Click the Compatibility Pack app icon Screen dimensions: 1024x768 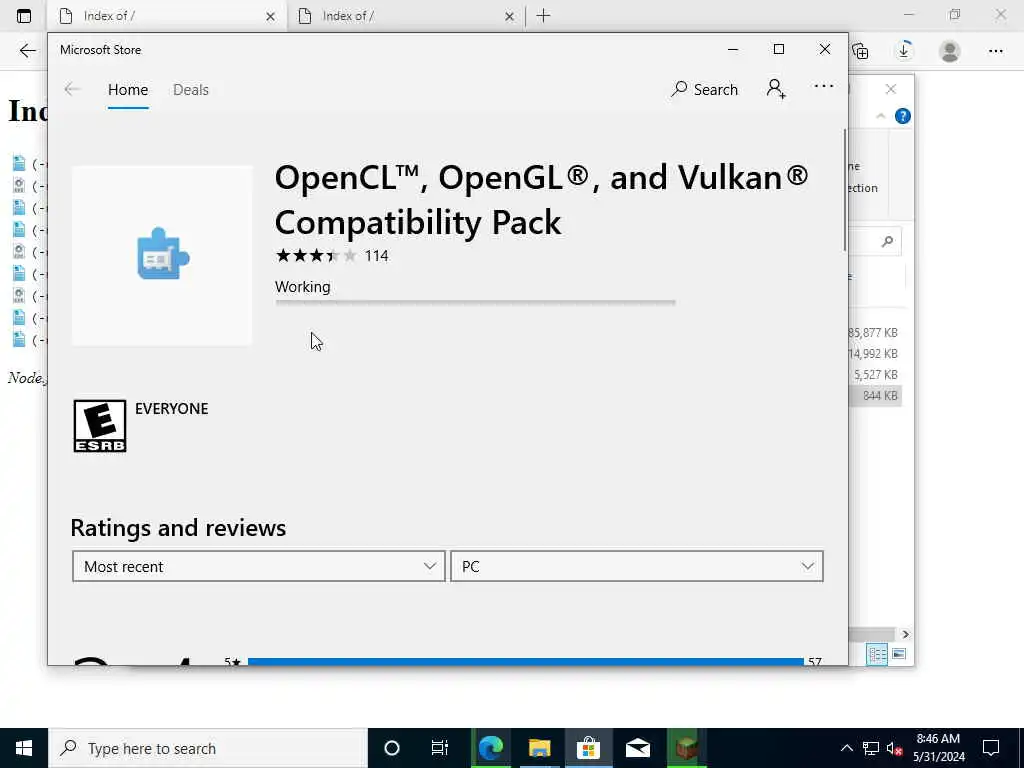click(x=162, y=255)
